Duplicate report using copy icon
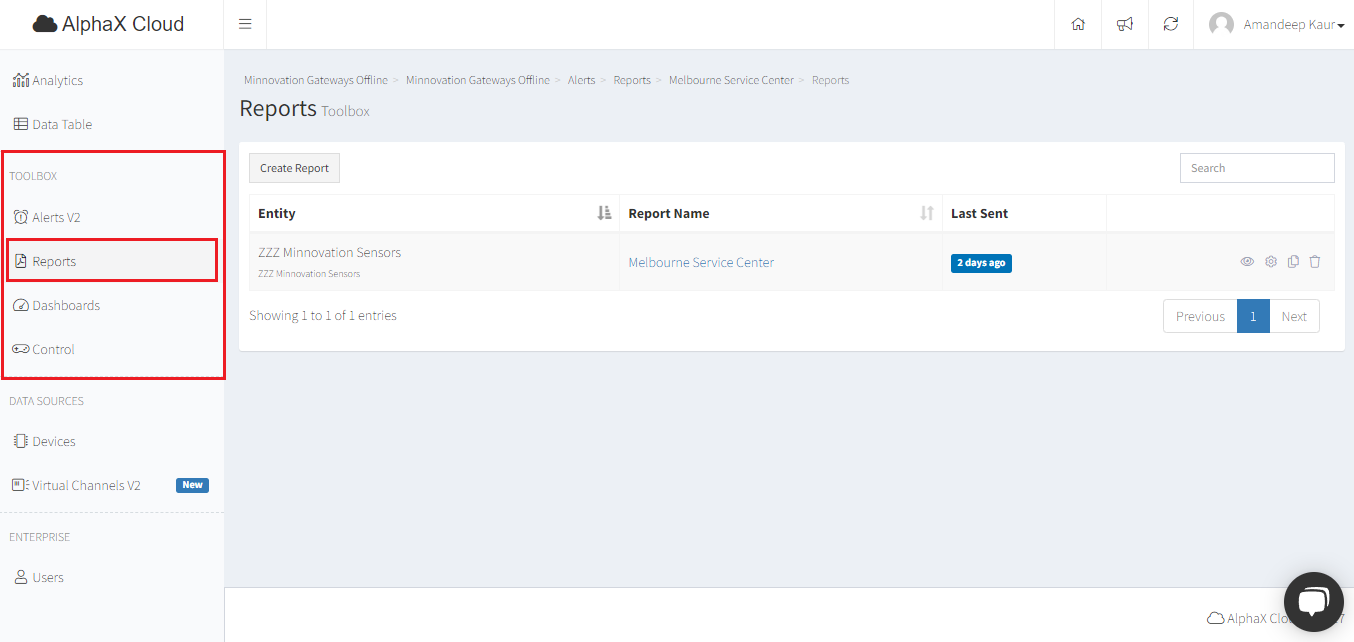This screenshot has height=642, width=1354. click(x=1293, y=262)
